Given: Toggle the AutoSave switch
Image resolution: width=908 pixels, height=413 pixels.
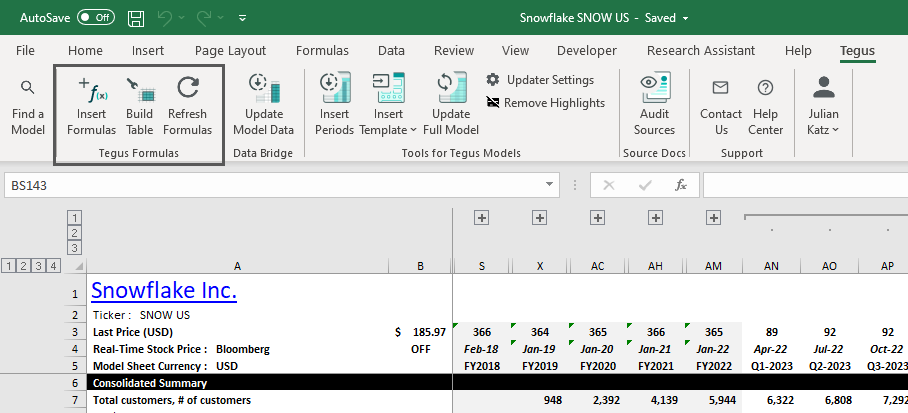Looking at the screenshot, I should 96,17.
